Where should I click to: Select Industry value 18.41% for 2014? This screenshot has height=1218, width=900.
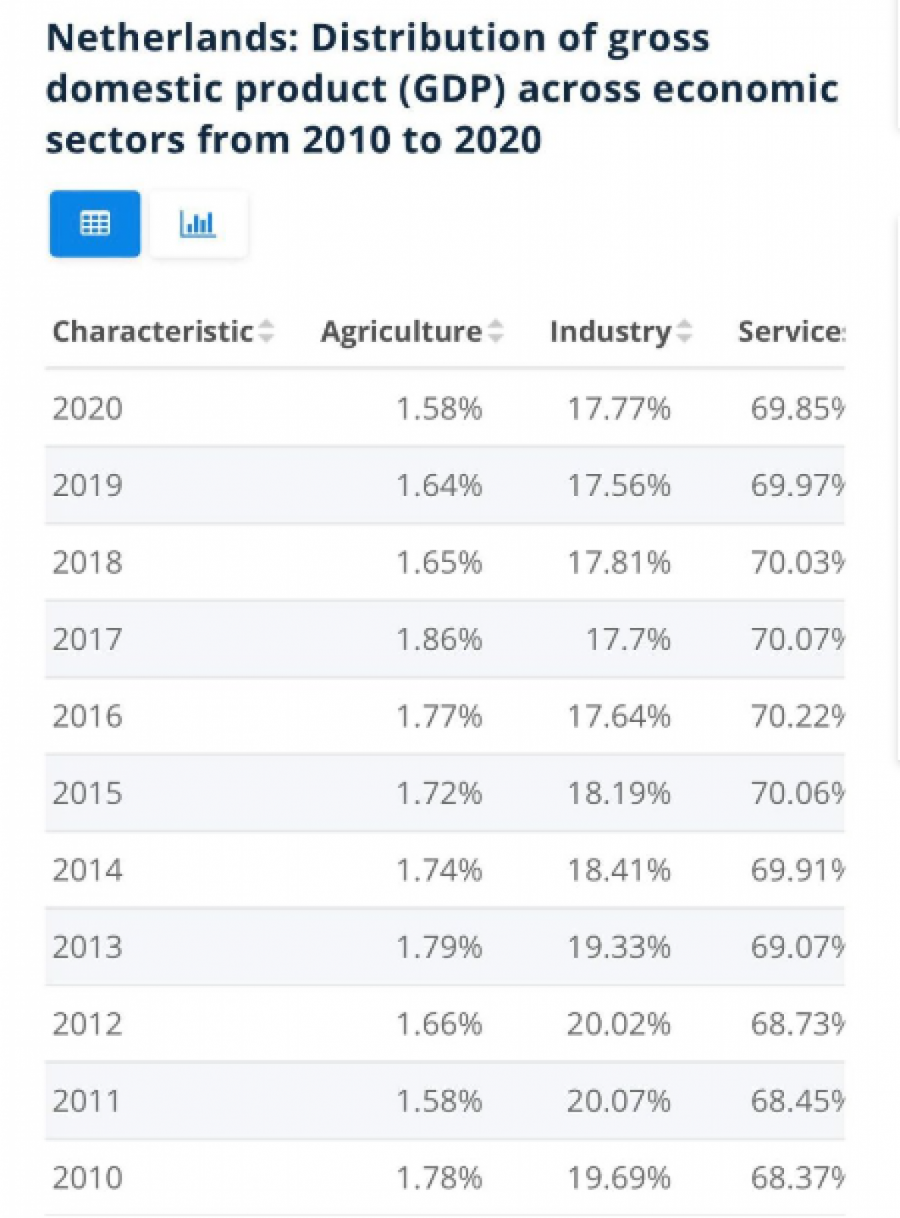(x=619, y=870)
